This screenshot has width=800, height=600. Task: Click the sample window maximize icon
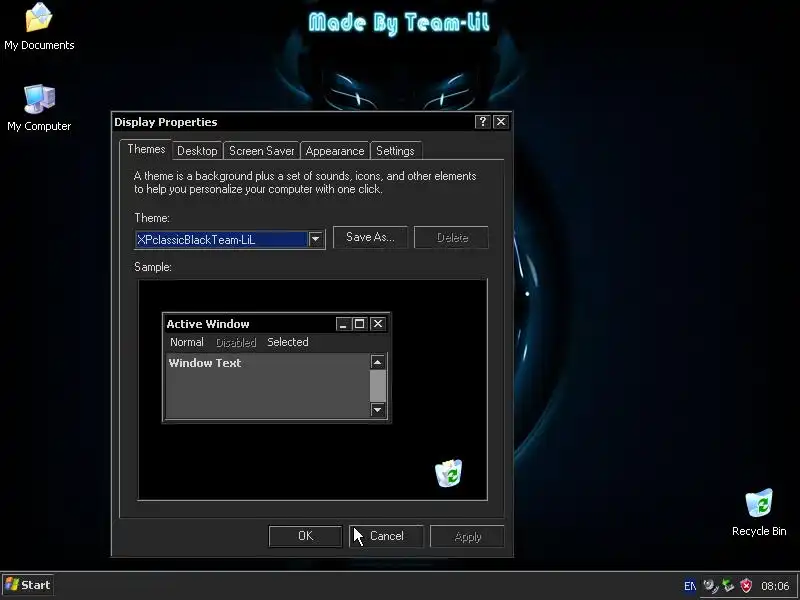click(359, 324)
